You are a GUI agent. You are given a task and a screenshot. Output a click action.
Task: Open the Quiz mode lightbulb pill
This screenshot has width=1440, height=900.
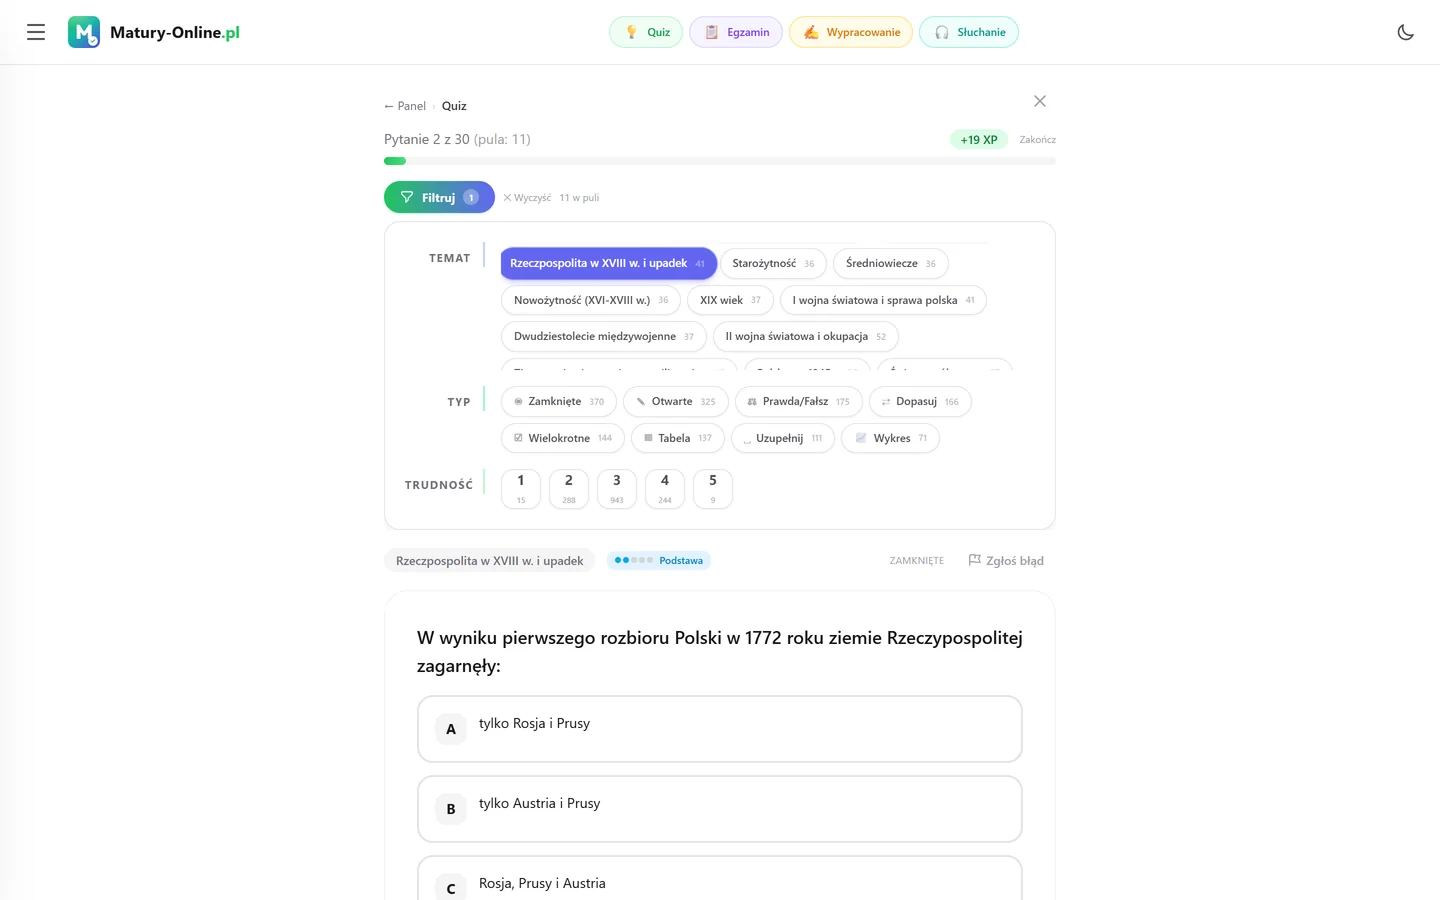pyautogui.click(x=646, y=32)
